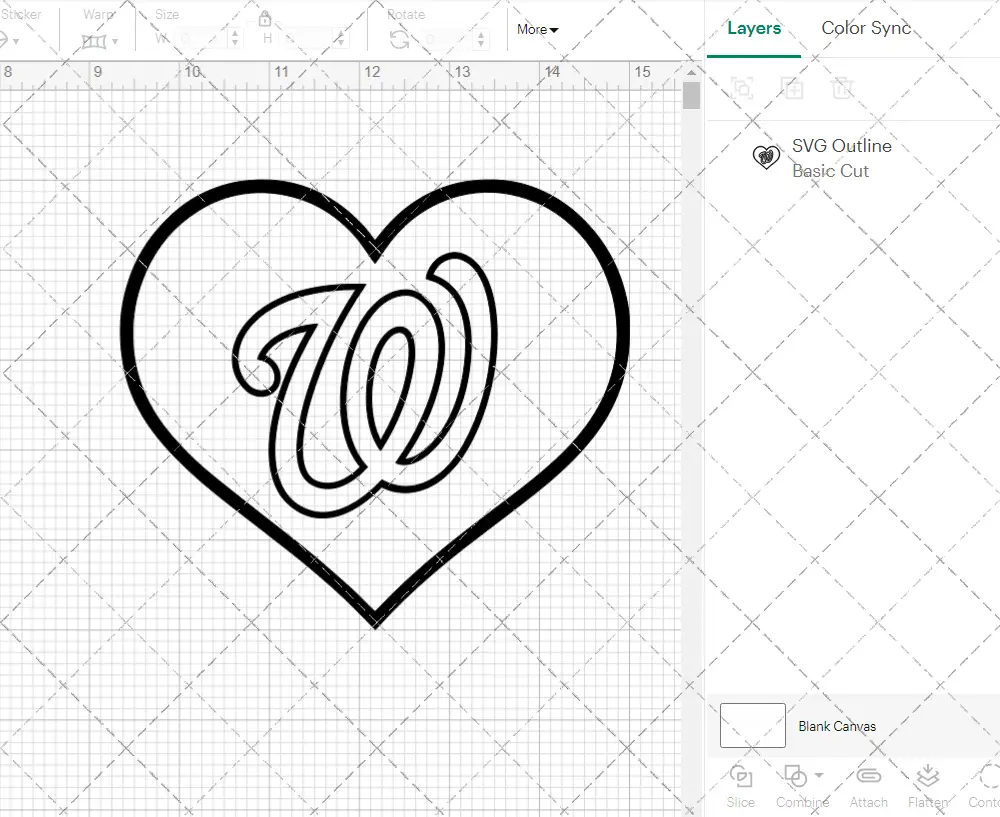Image resolution: width=1000 pixels, height=817 pixels.
Task: Select the SVG Outline layer
Action: [841, 158]
